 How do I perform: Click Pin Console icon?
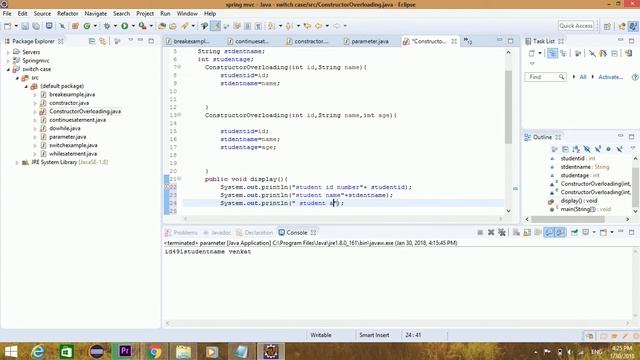pyautogui.click(x=574, y=232)
